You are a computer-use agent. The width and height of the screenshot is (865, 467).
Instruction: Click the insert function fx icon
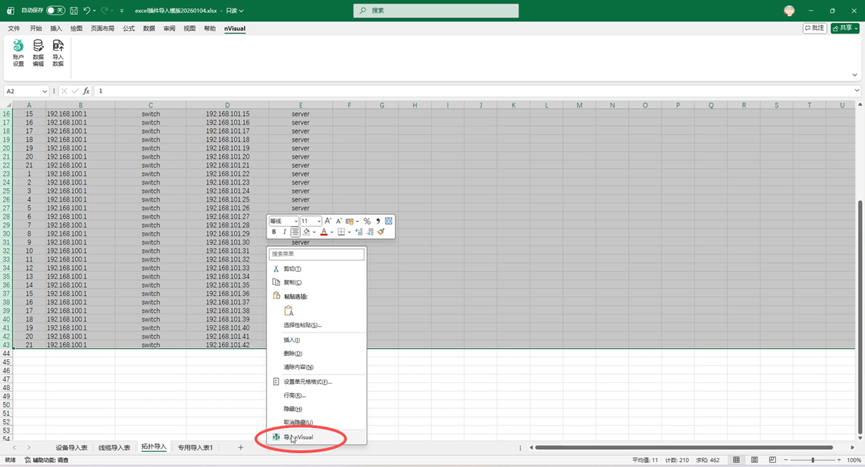[x=86, y=91]
